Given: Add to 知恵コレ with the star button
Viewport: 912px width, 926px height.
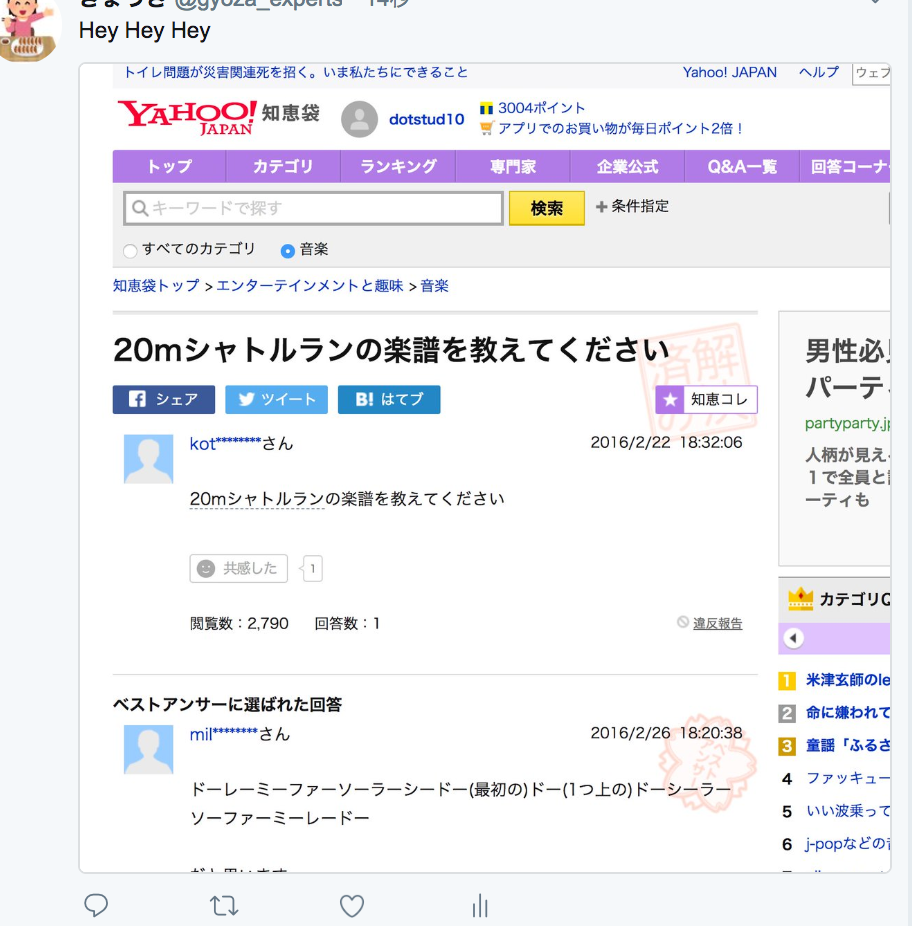Looking at the screenshot, I should pos(706,400).
